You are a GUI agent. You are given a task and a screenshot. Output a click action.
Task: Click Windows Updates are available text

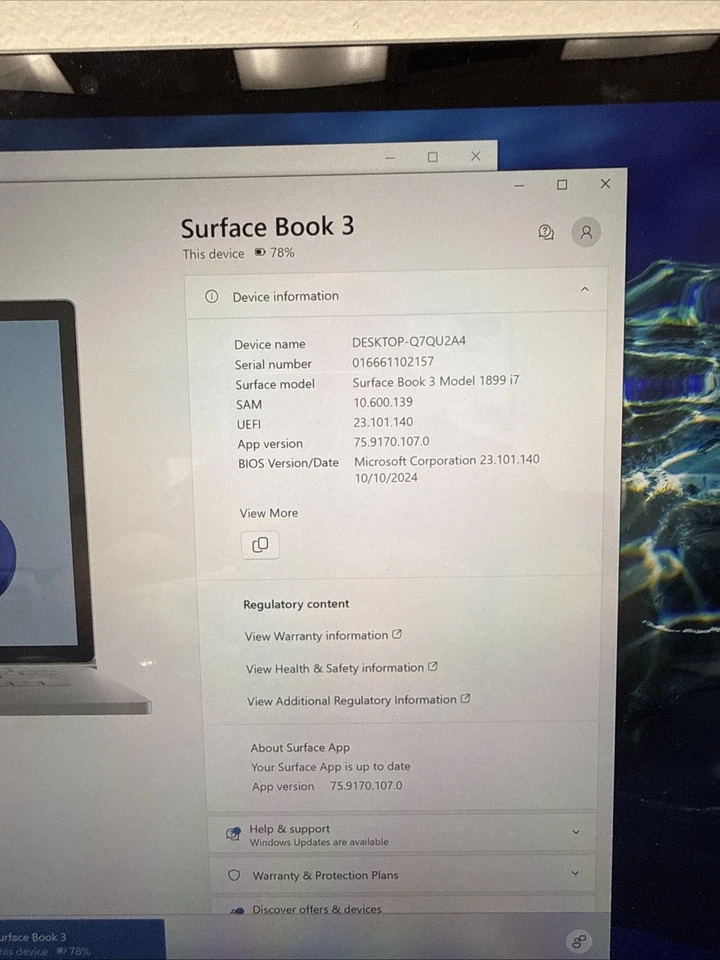pyautogui.click(x=319, y=842)
